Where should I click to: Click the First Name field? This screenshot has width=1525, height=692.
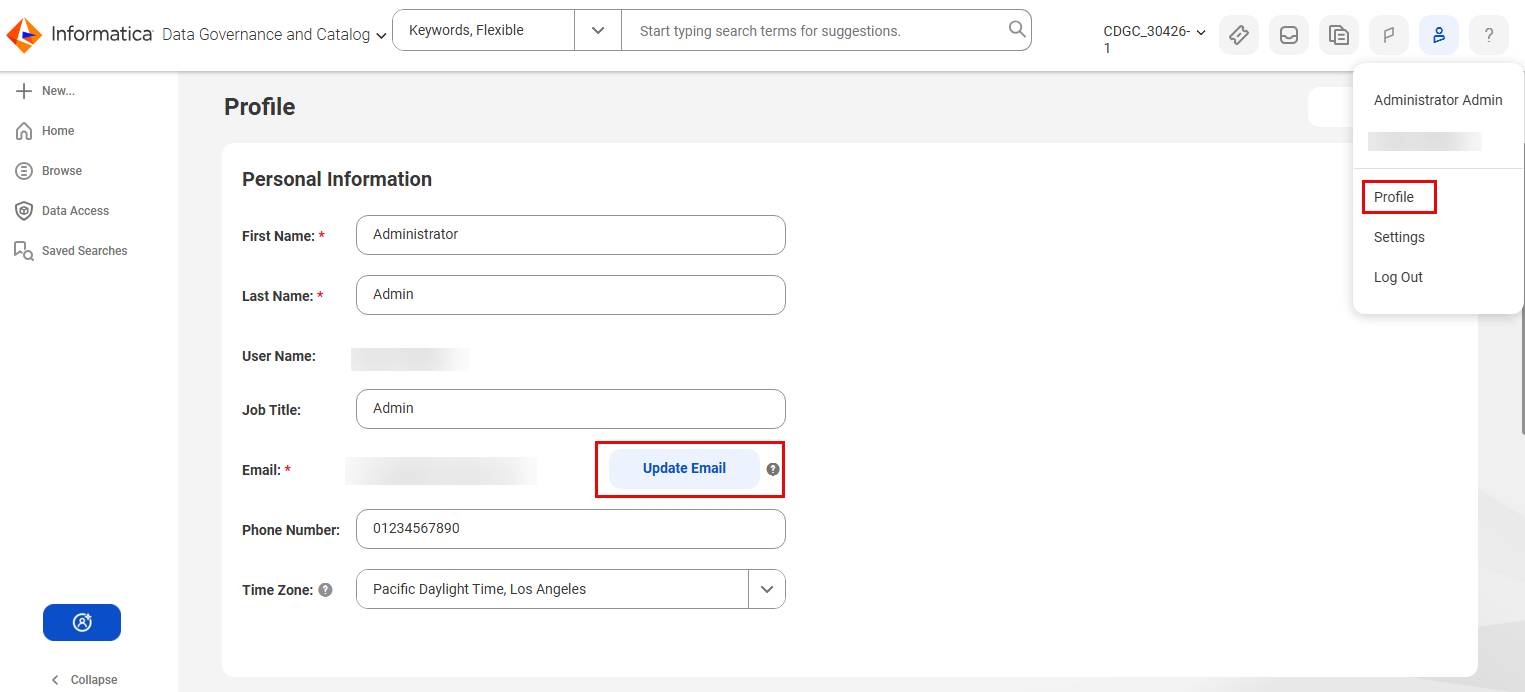[x=571, y=235]
